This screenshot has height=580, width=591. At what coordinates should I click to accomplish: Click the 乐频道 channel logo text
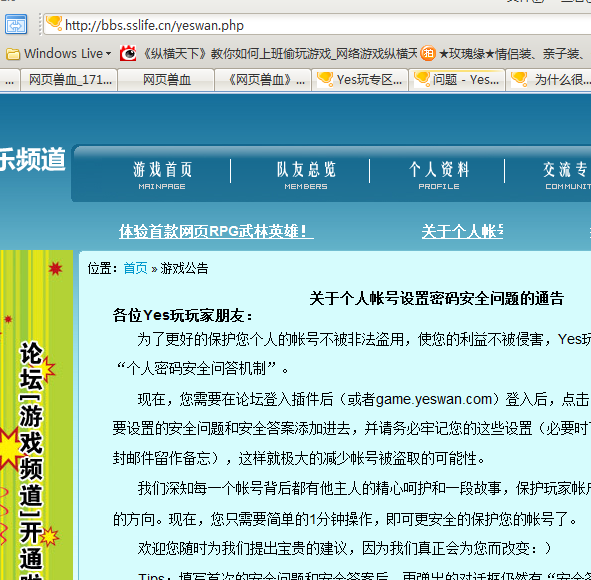pos(32,160)
